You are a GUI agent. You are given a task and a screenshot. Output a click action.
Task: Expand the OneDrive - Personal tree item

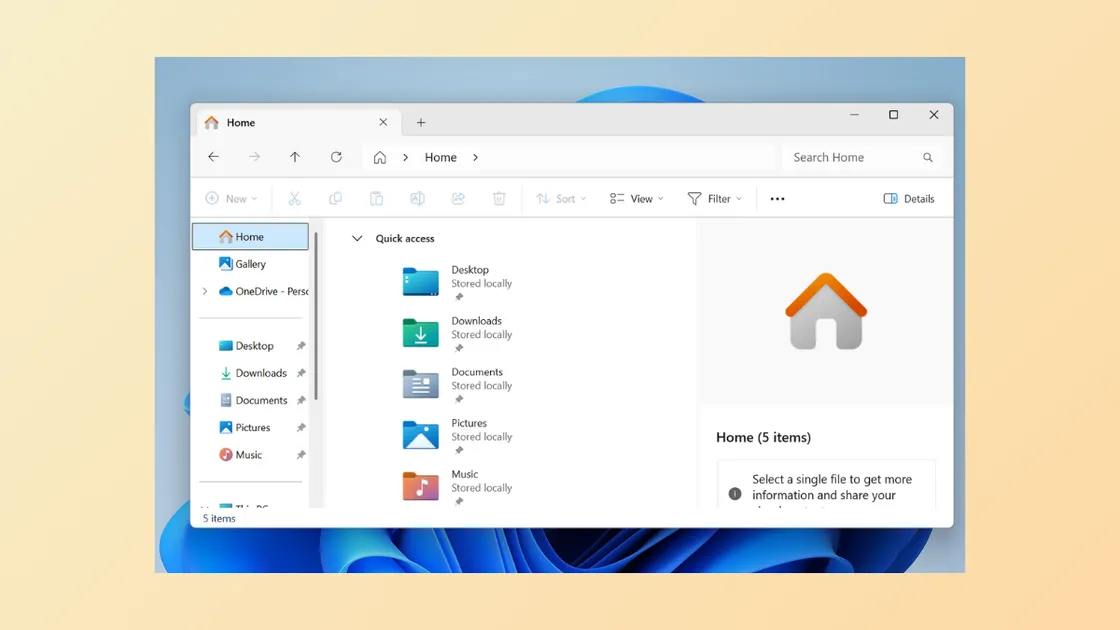[205, 291]
